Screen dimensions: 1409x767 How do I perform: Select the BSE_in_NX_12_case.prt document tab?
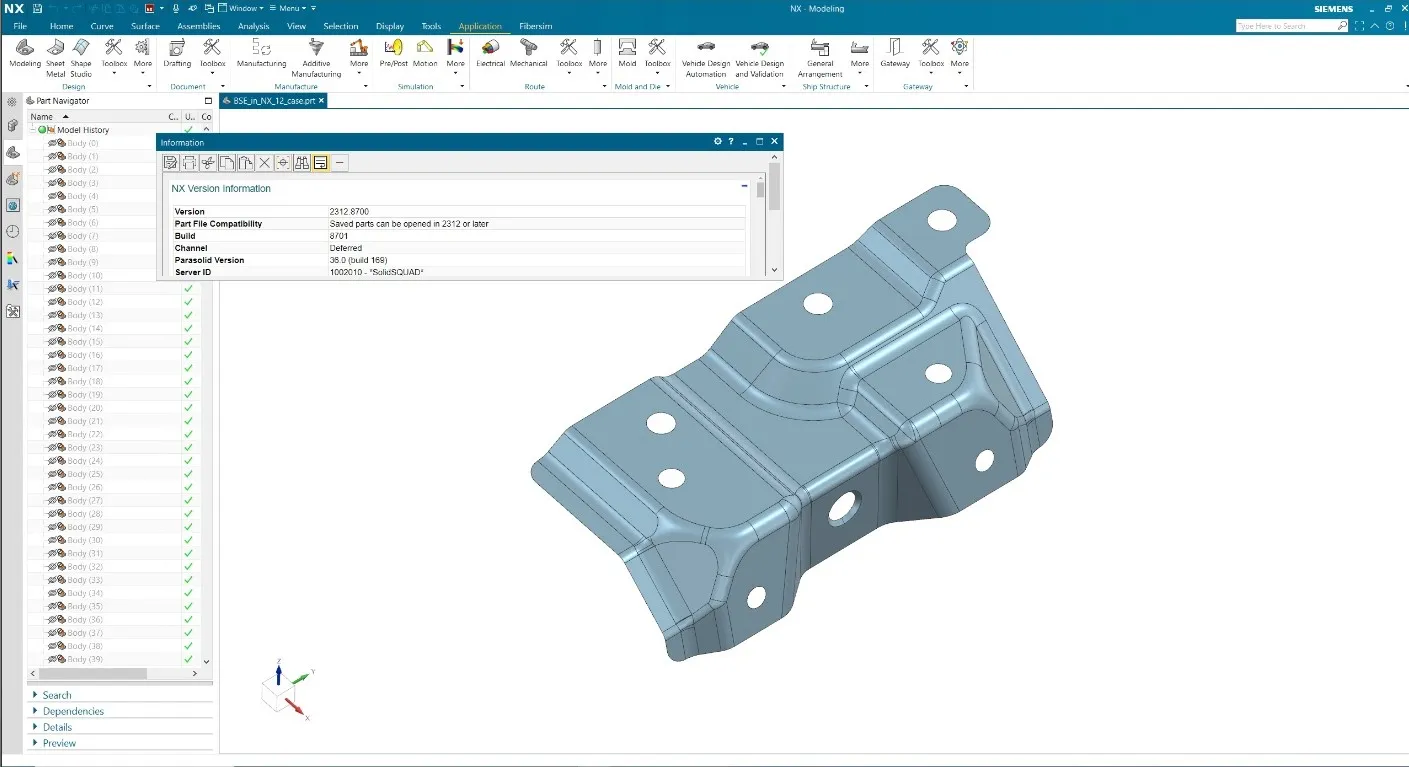pos(272,101)
